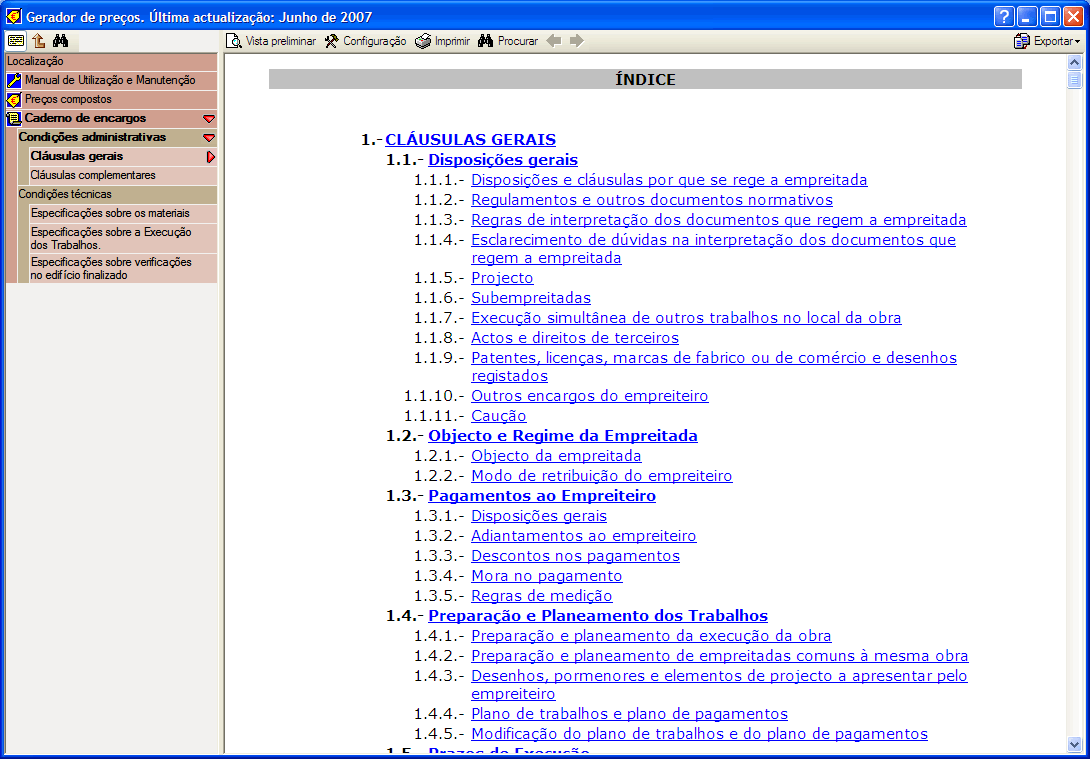Click the scrollbar up arrow
This screenshot has height=759, width=1090.
(x=1075, y=63)
